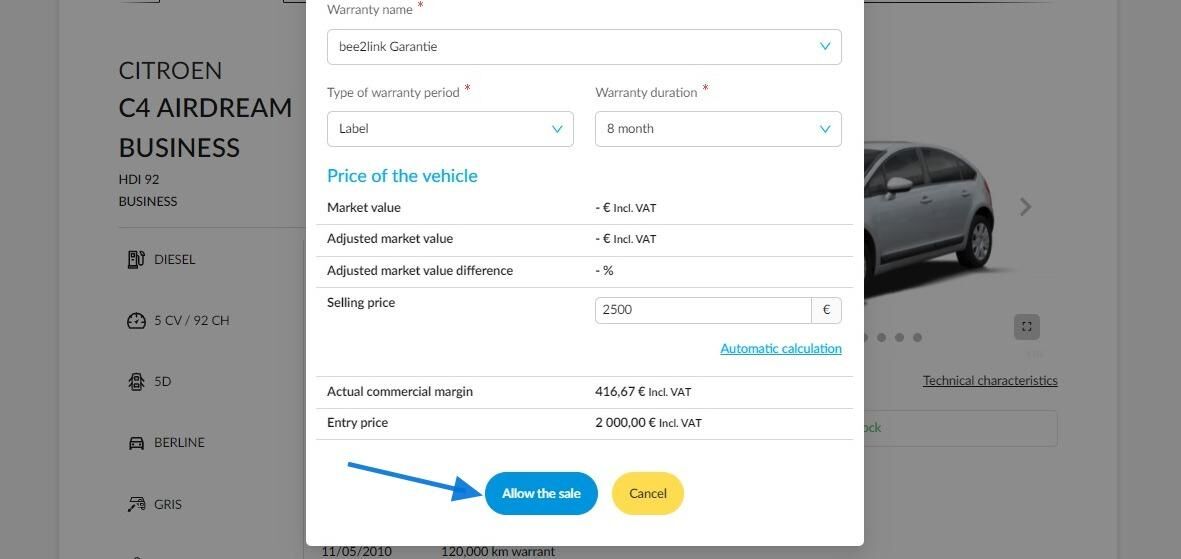Expand the Type of warranty period dropdown
The image size is (1181, 559).
[450, 129]
